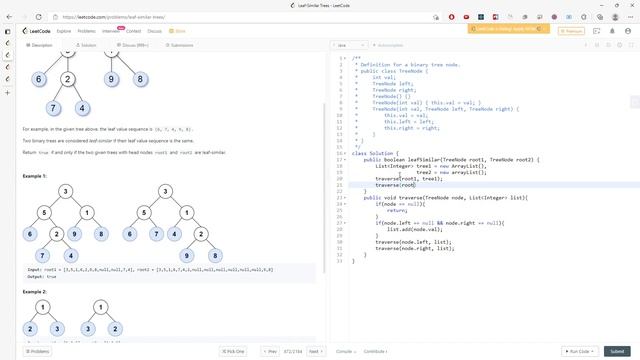Reload the page with refresh icon
This screenshot has height=360, width=640.
pos(39,17)
